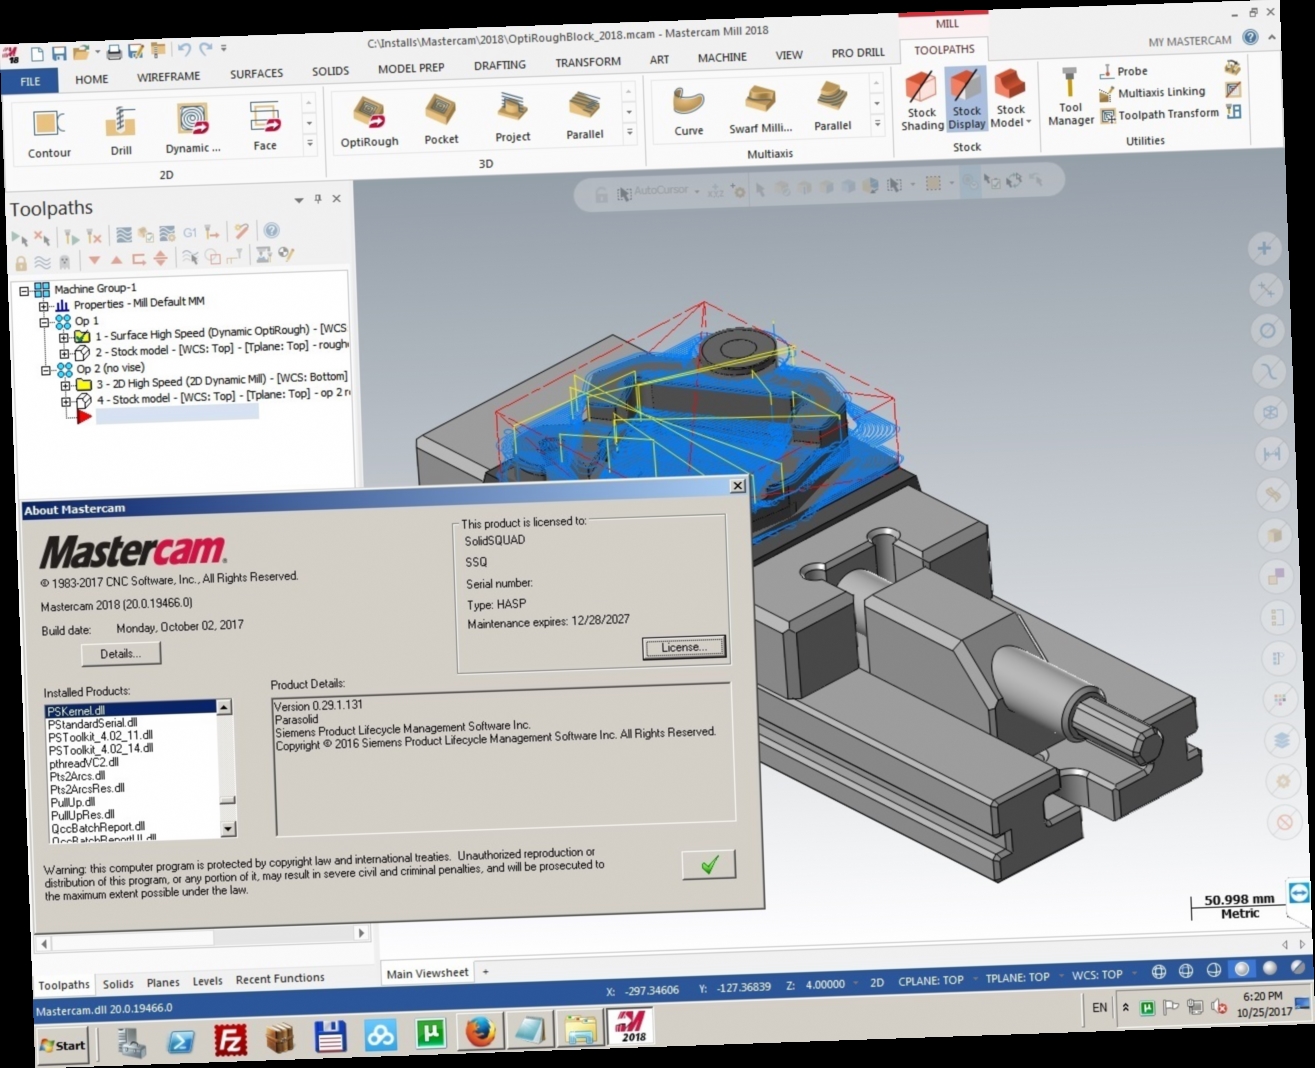Screen dimensions: 1315x1068
Task: Toggle the Stock Display button
Action: coord(966,100)
